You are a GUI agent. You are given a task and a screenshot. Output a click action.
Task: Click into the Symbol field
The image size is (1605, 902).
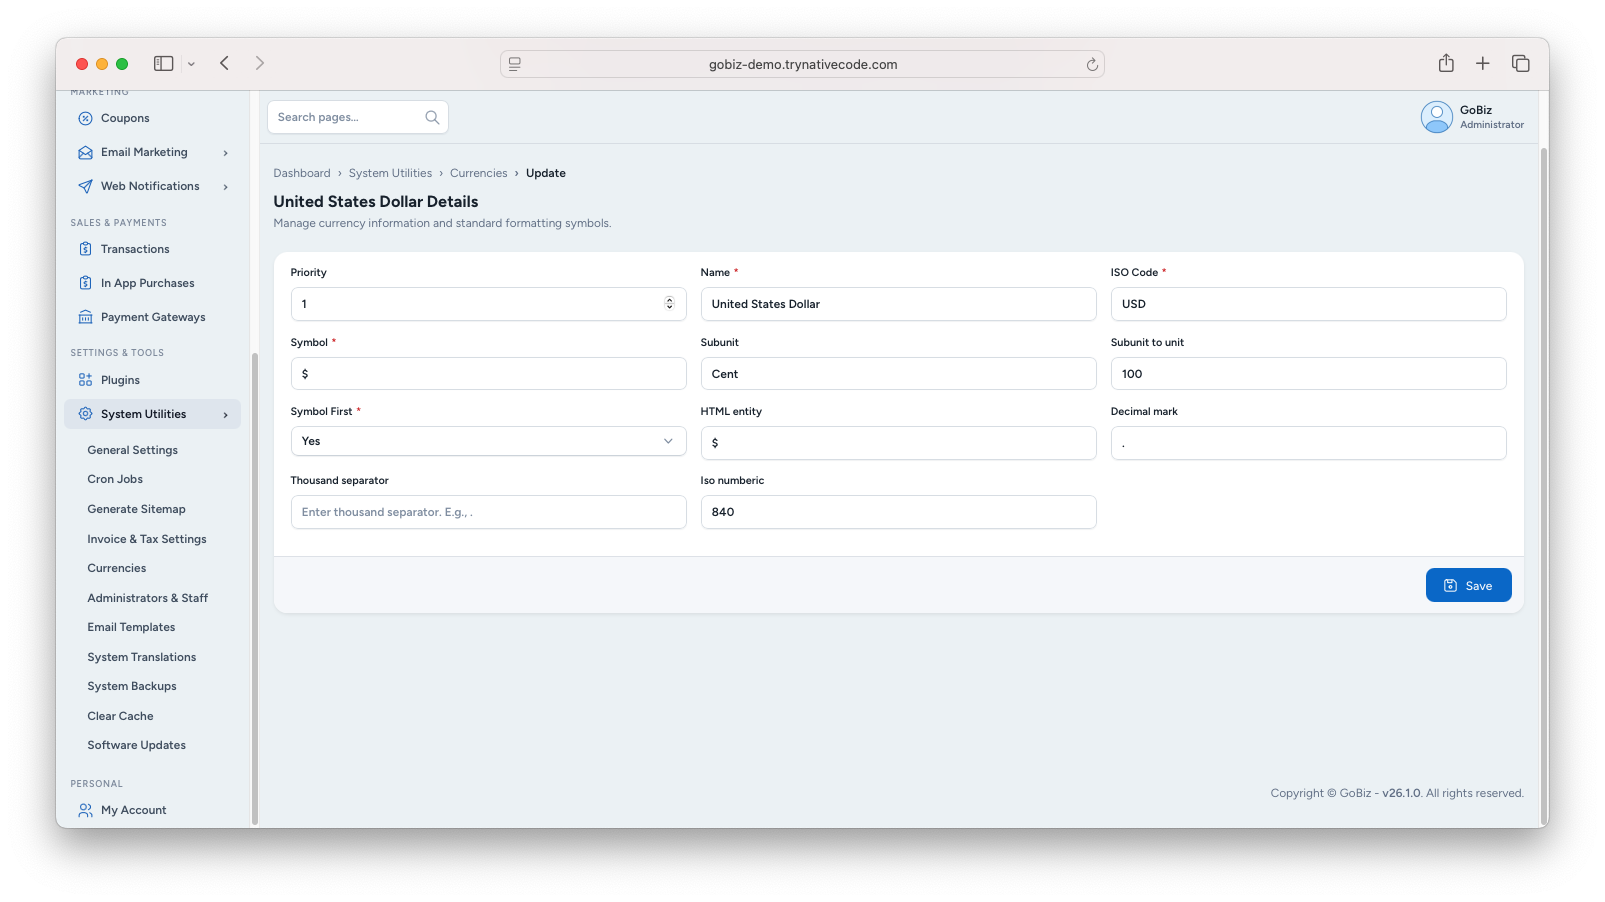488,374
